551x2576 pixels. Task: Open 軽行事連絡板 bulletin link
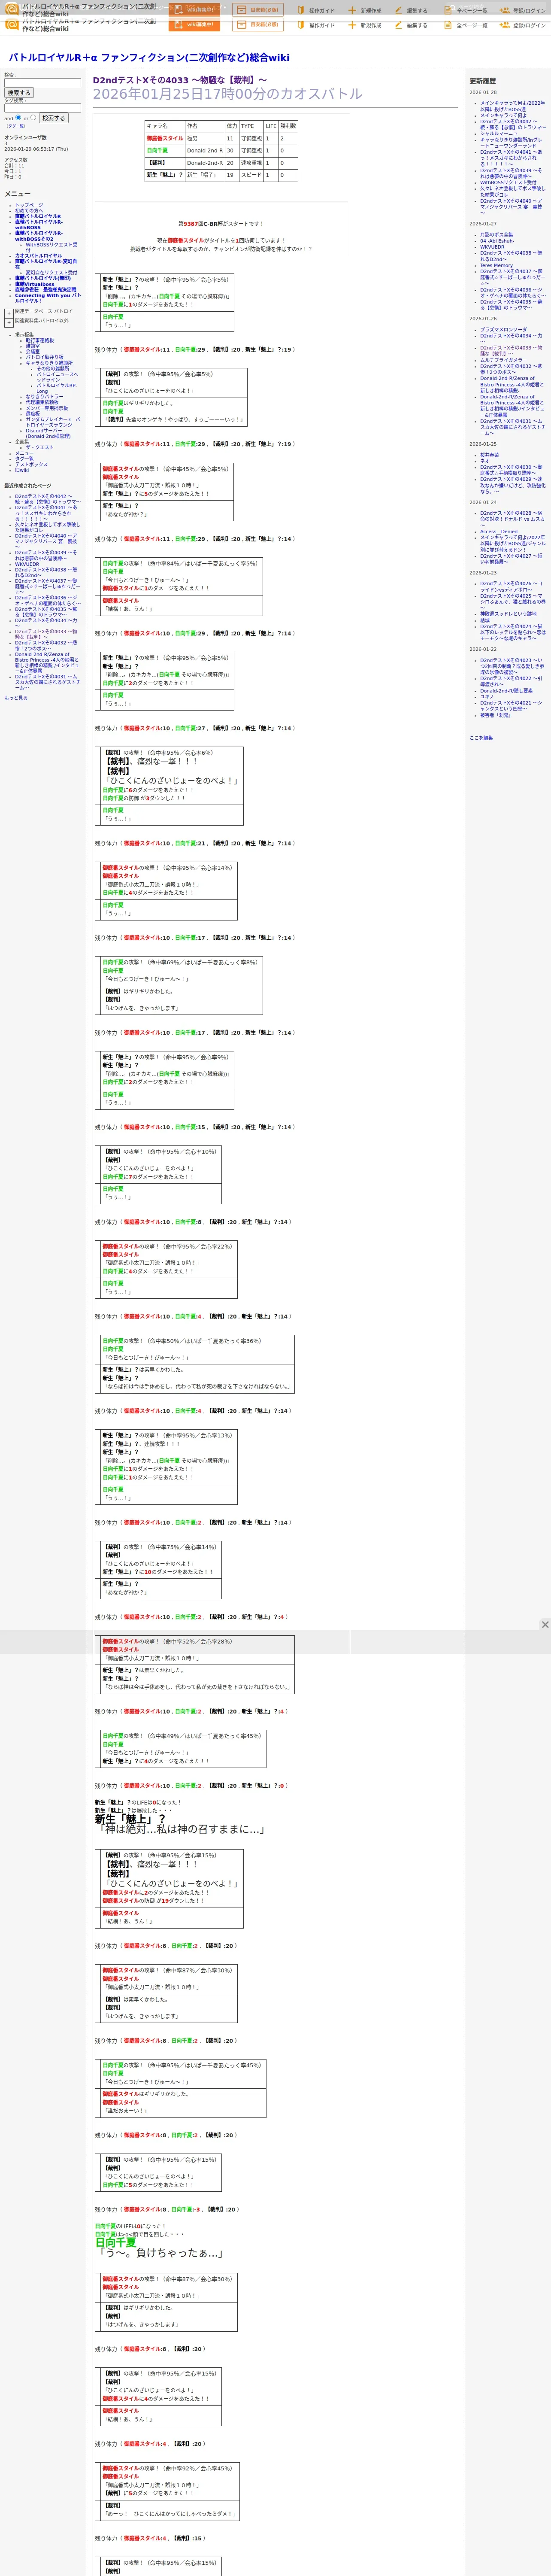40,340
